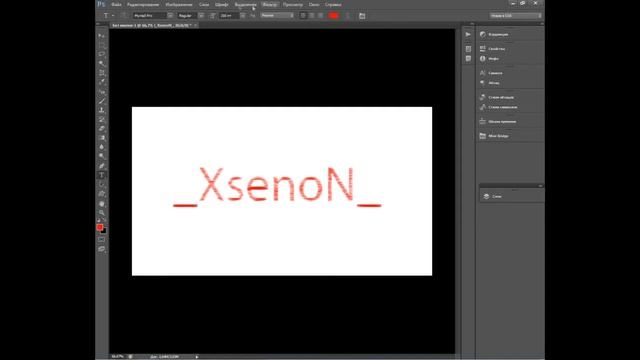Align text right
Image resolution: width=640 pixels, height=360 pixels.
pyautogui.click(x=321, y=16)
